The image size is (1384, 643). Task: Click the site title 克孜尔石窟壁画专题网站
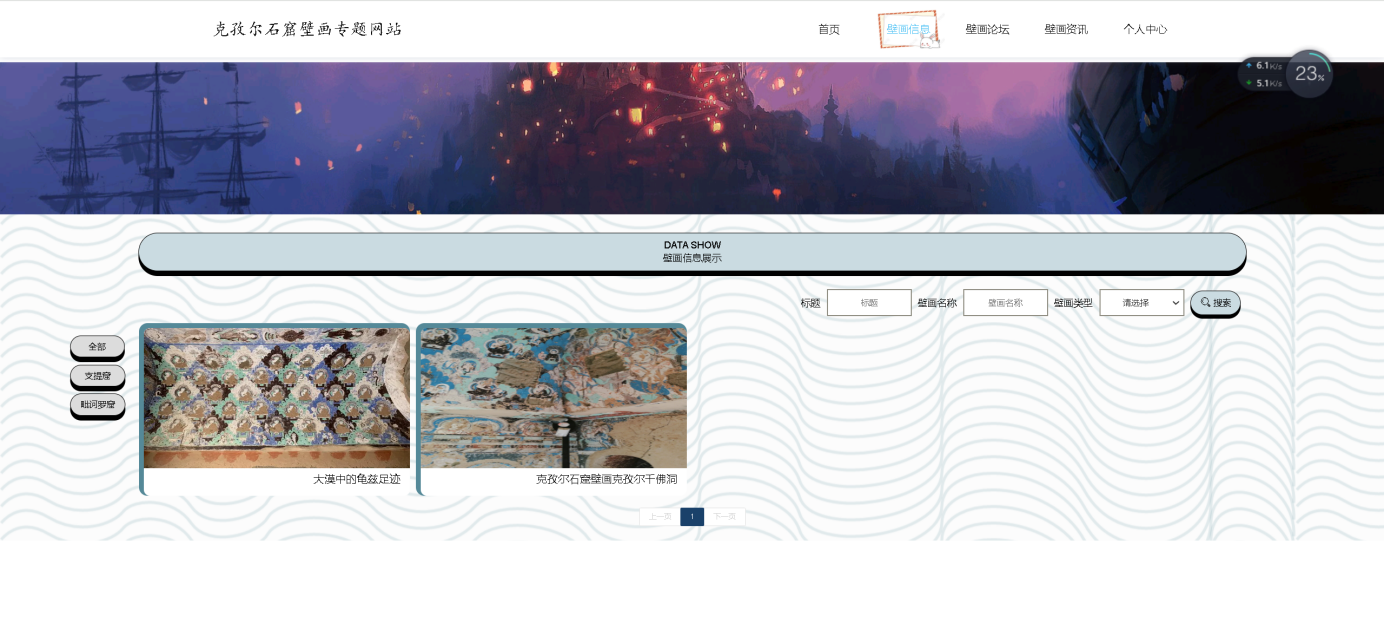[x=308, y=29]
